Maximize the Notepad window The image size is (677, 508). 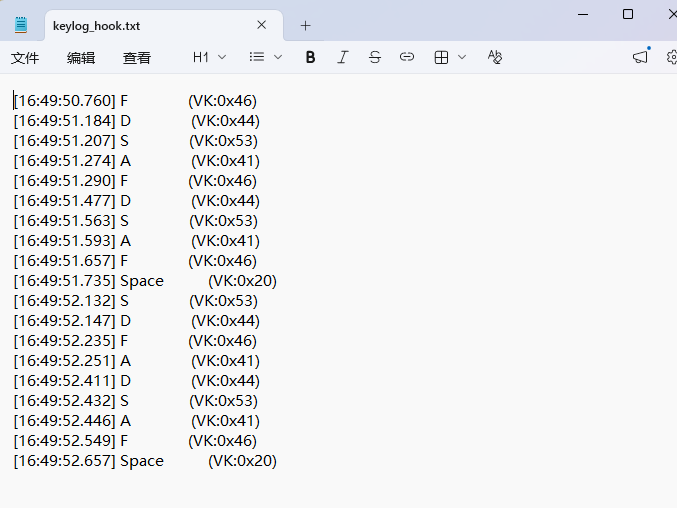pyautogui.click(x=628, y=14)
